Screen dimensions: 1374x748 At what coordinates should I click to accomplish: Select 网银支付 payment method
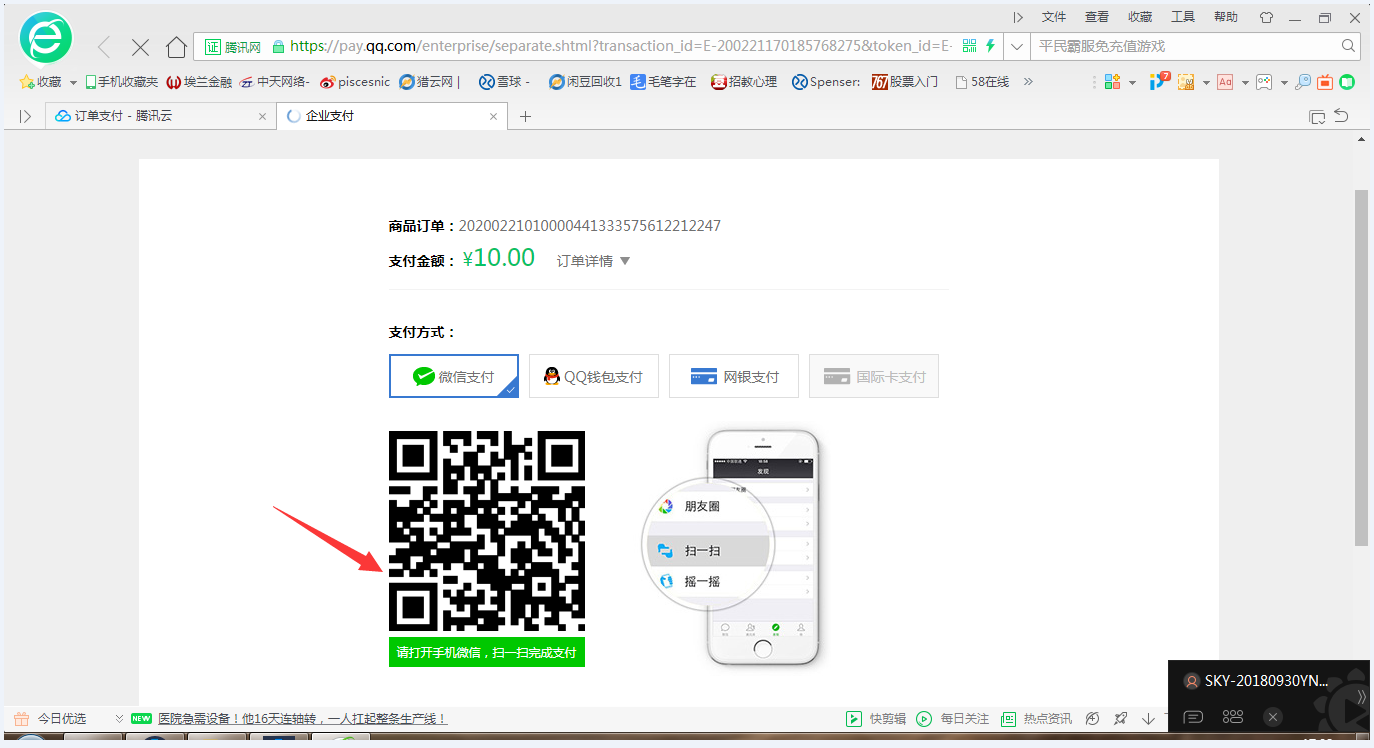pyautogui.click(x=734, y=376)
